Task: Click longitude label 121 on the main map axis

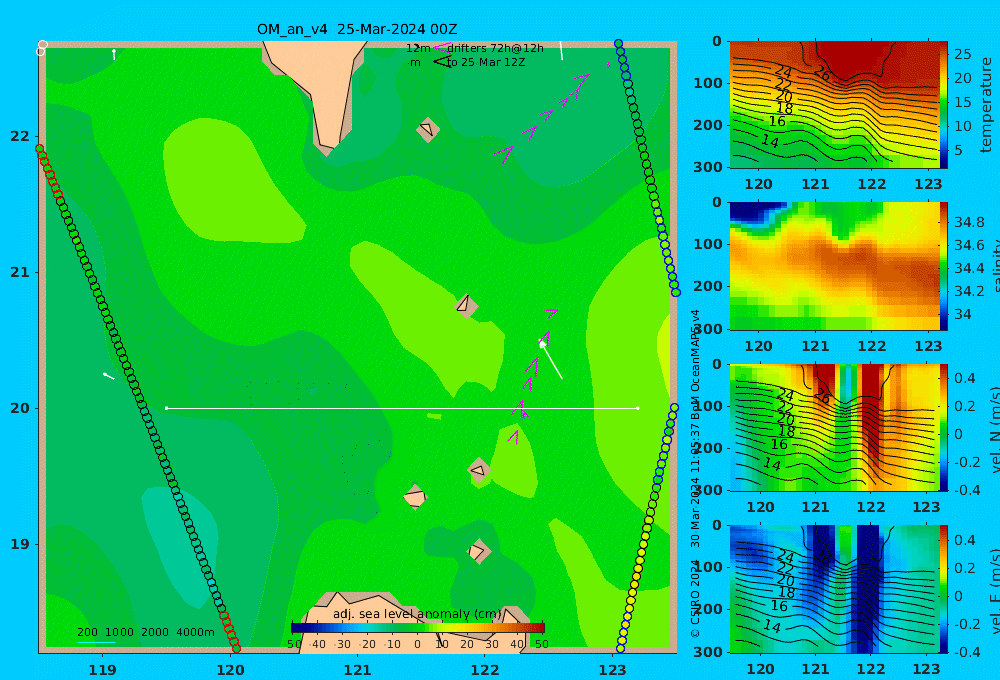Action: pos(358,670)
